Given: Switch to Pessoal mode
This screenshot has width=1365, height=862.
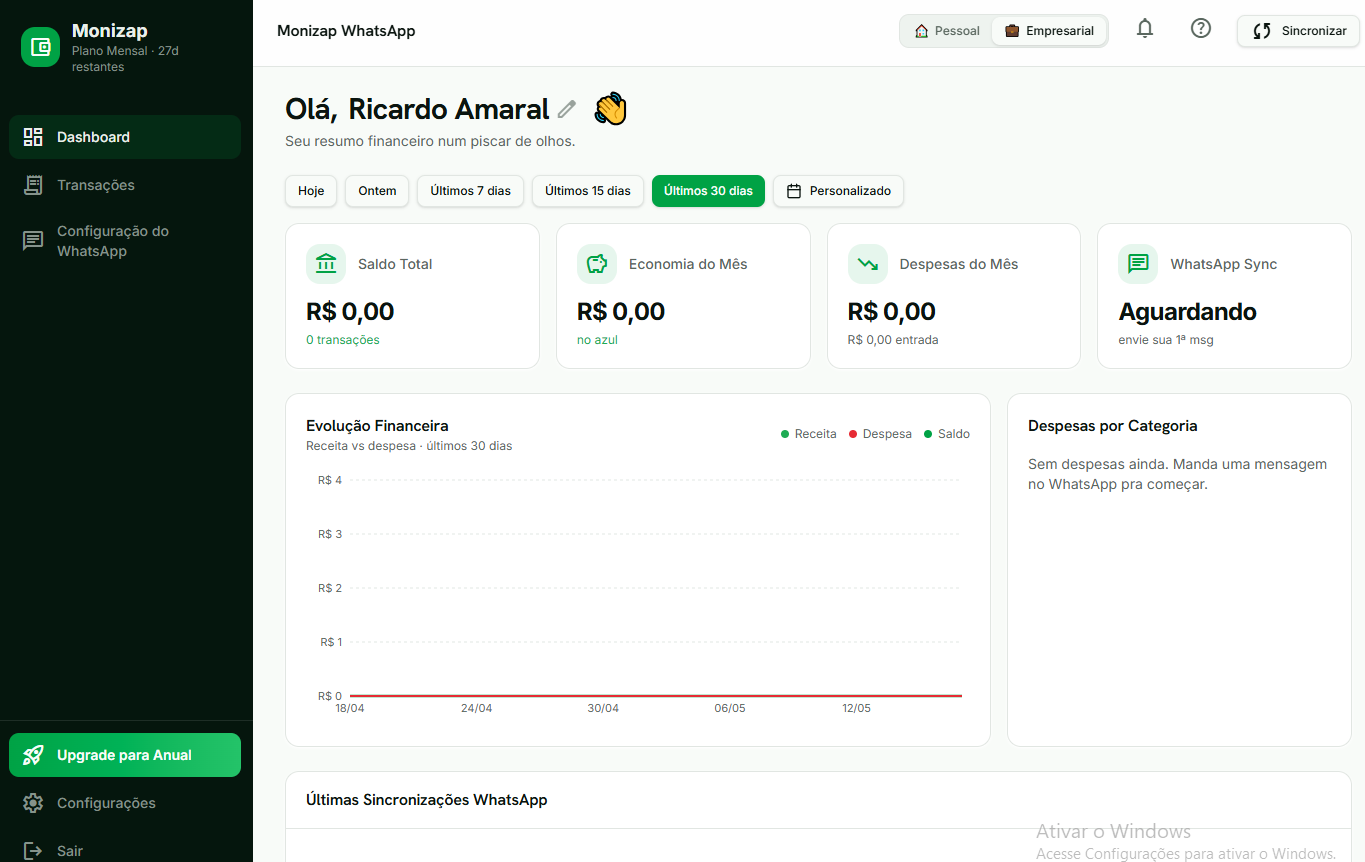Looking at the screenshot, I should pyautogui.click(x=947, y=31).
